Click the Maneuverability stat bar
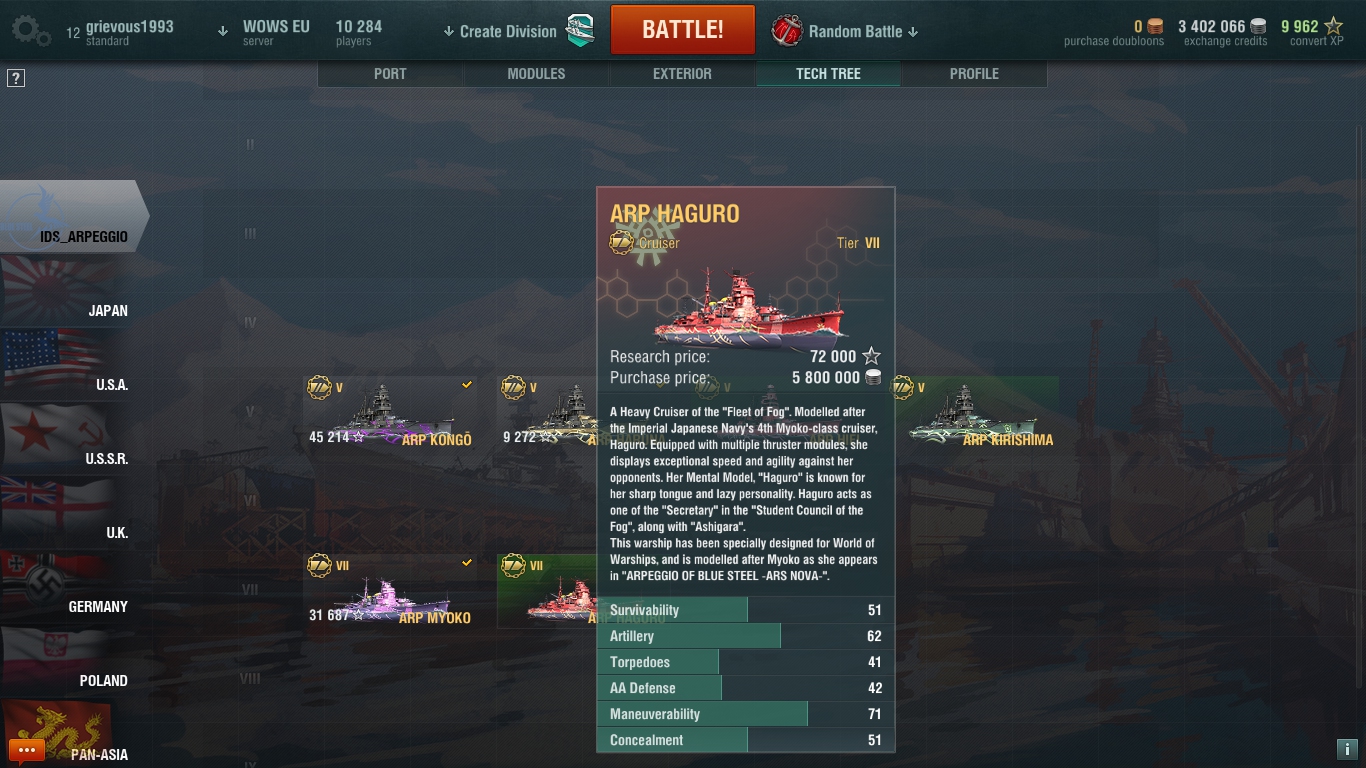 coord(745,714)
